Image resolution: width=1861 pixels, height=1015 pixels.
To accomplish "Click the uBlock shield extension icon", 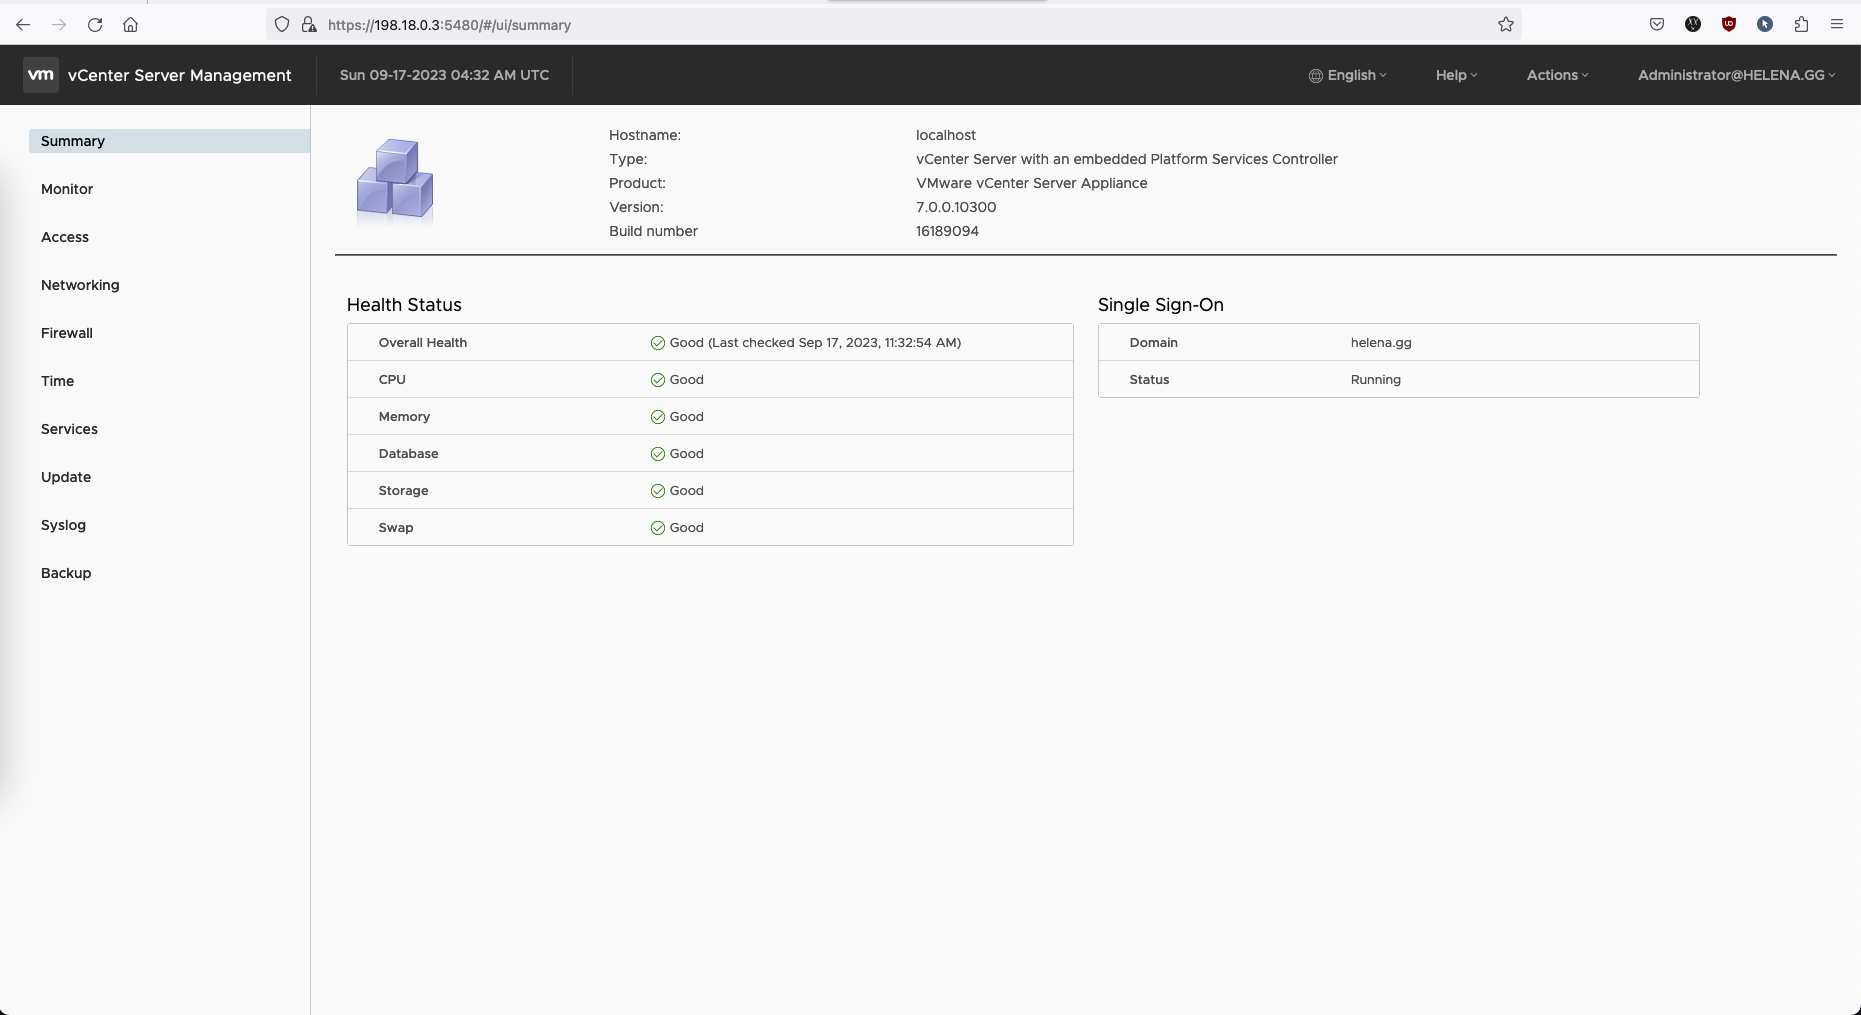I will [1729, 25].
